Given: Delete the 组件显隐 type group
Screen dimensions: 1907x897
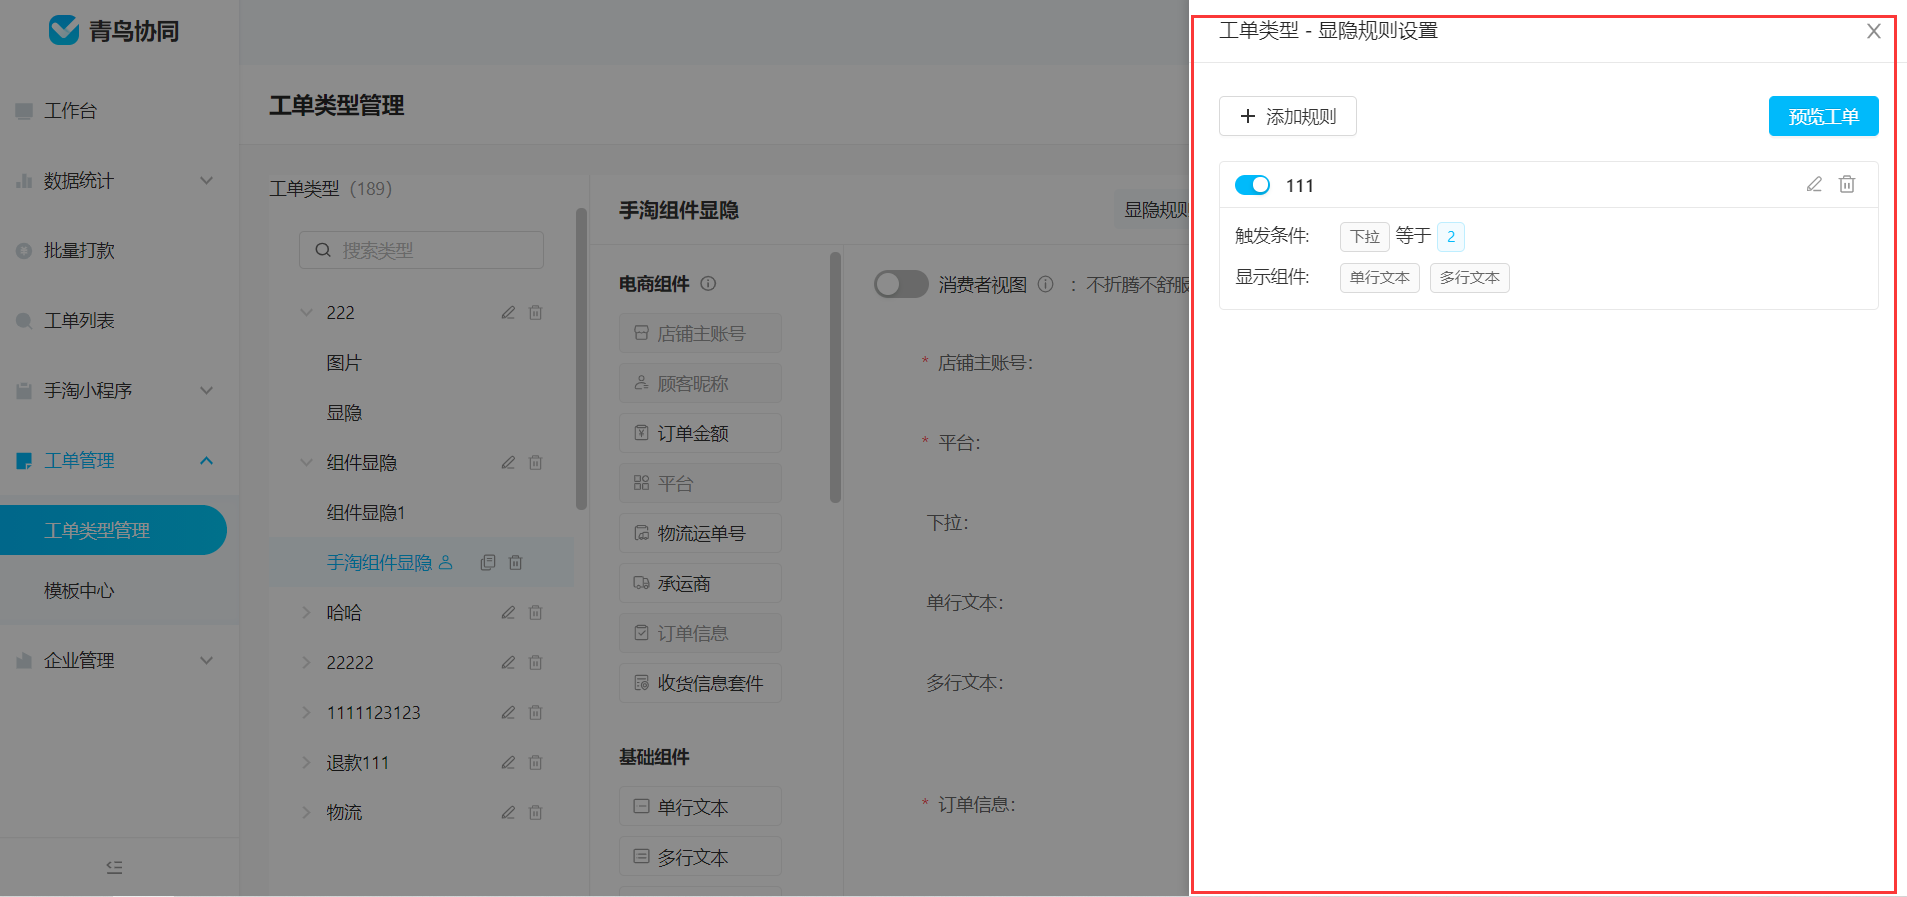Looking at the screenshot, I should (535, 462).
